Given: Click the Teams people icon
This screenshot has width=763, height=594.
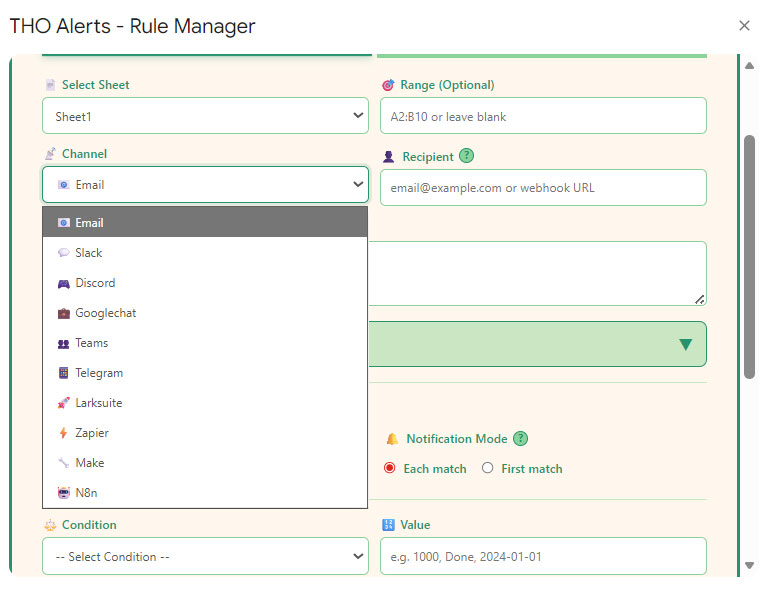Looking at the screenshot, I should 64,344.
